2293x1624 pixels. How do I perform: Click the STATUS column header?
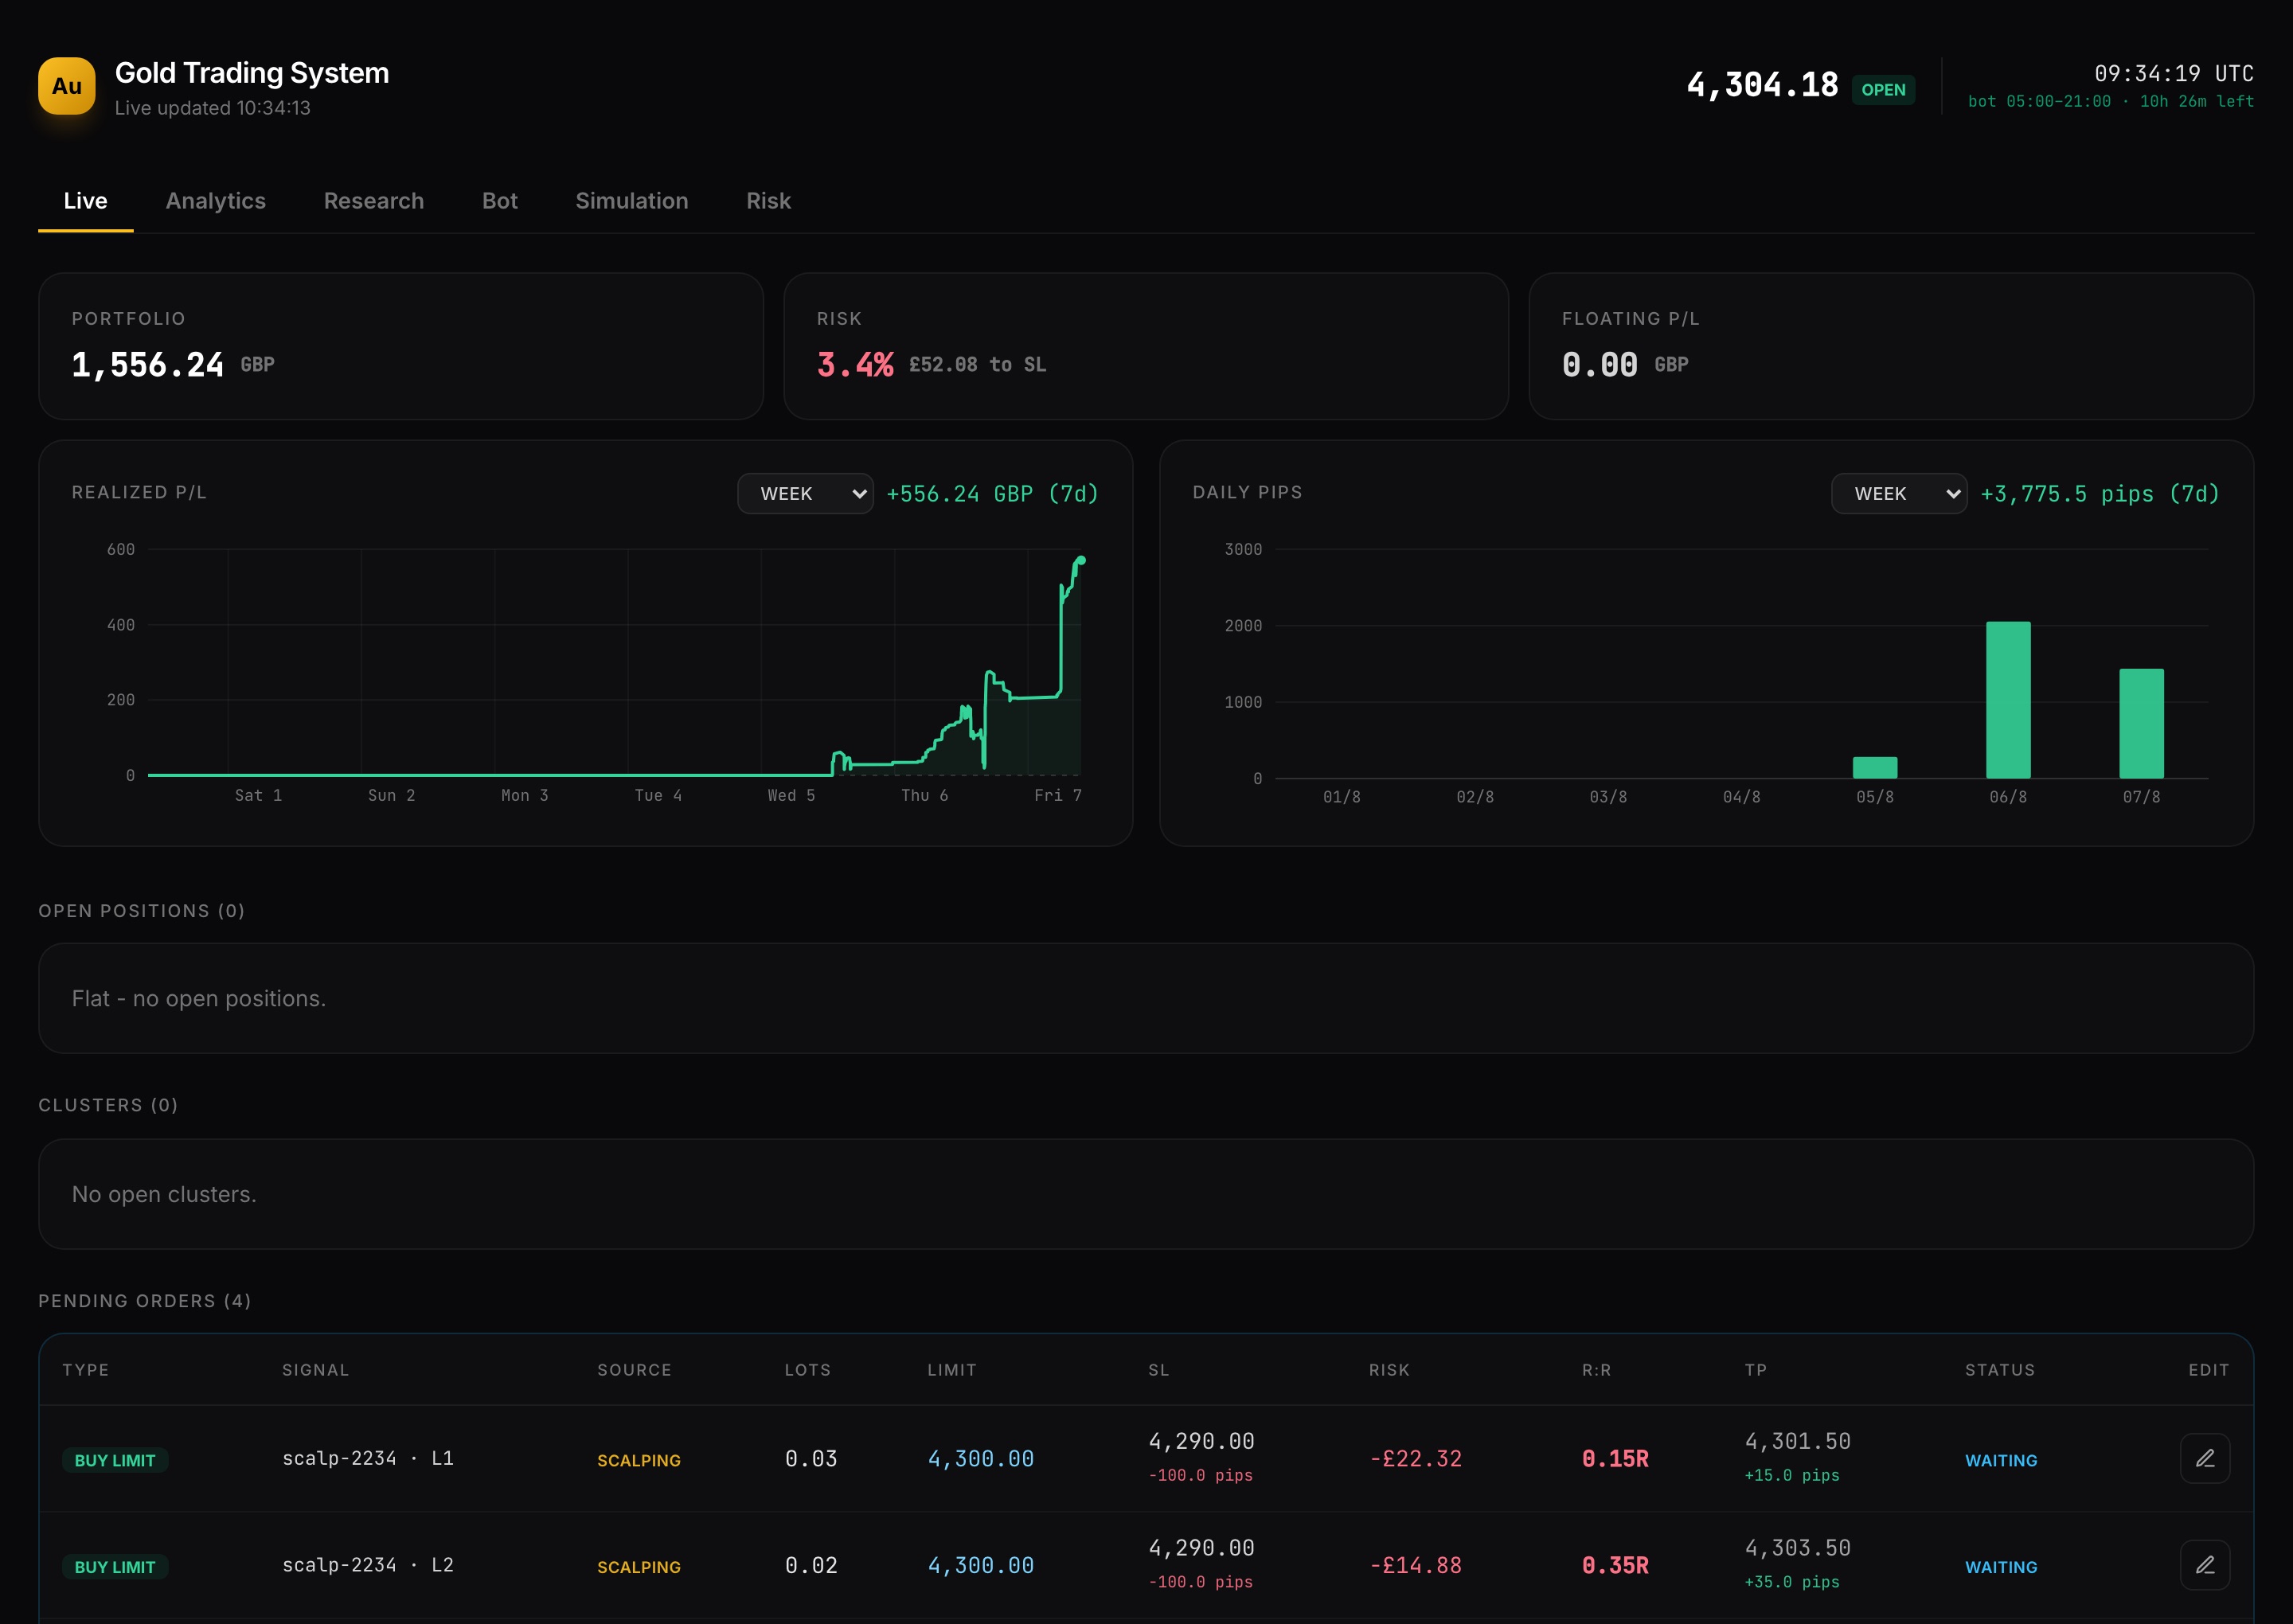[x=2000, y=1371]
